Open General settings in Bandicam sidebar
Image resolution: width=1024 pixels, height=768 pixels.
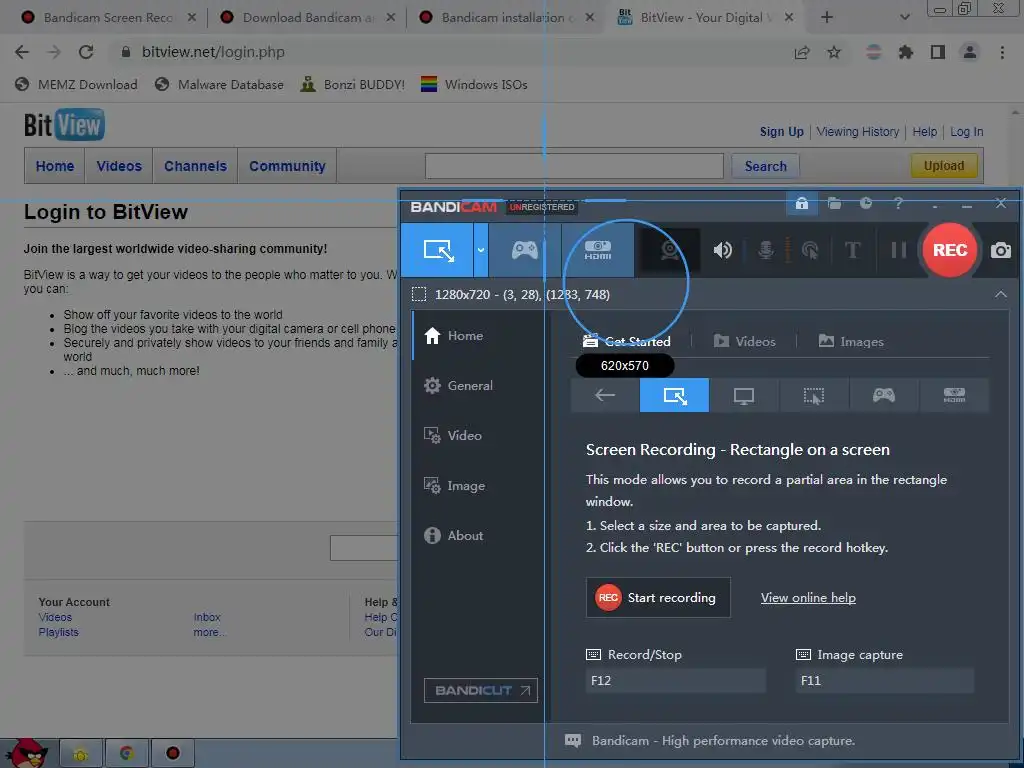[x=458, y=385]
